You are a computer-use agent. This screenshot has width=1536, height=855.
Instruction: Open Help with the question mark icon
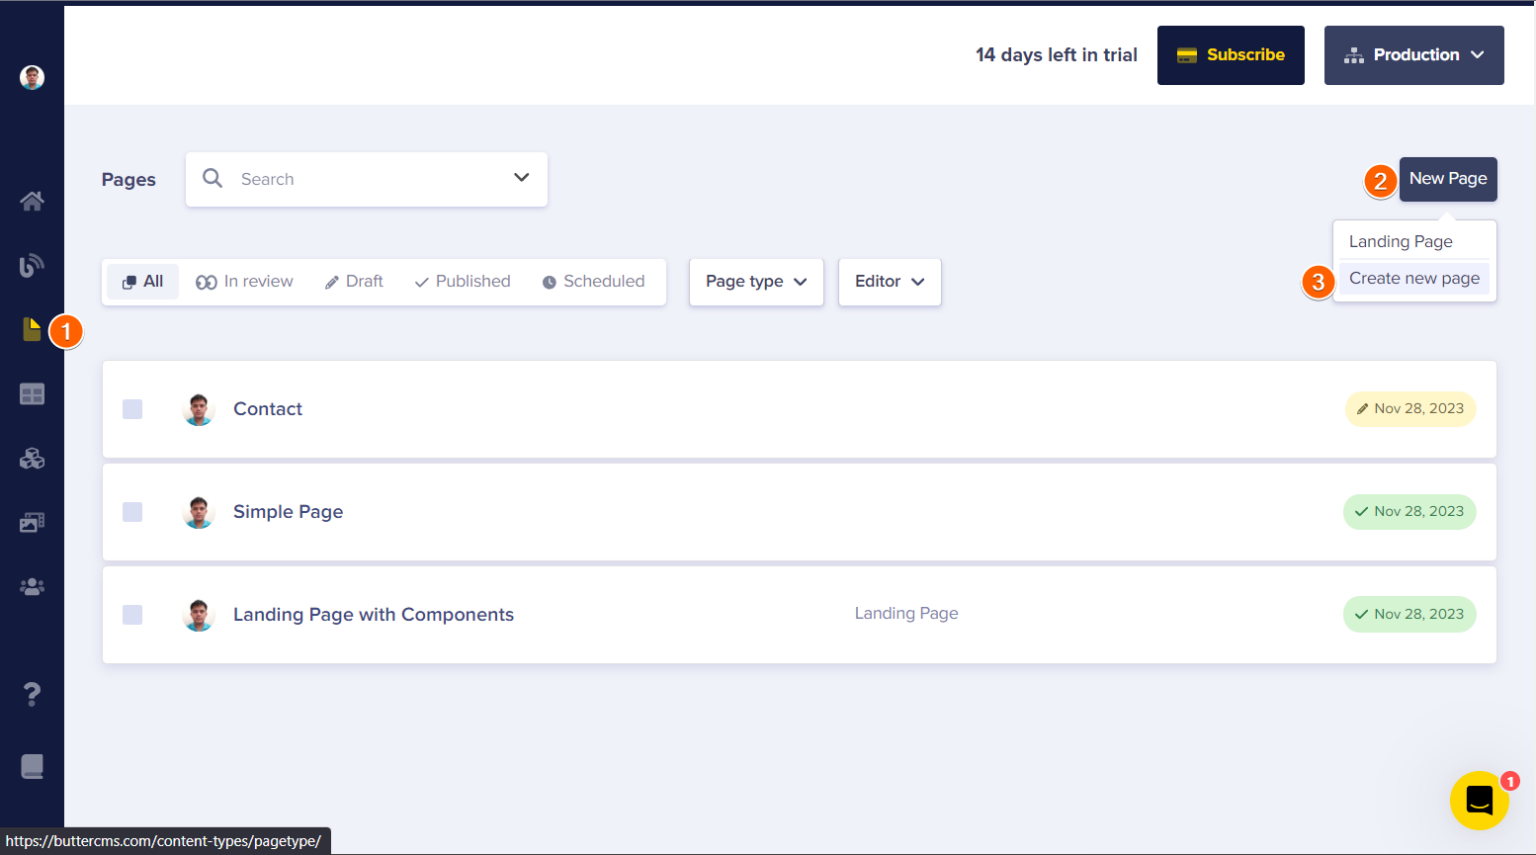point(31,694)
